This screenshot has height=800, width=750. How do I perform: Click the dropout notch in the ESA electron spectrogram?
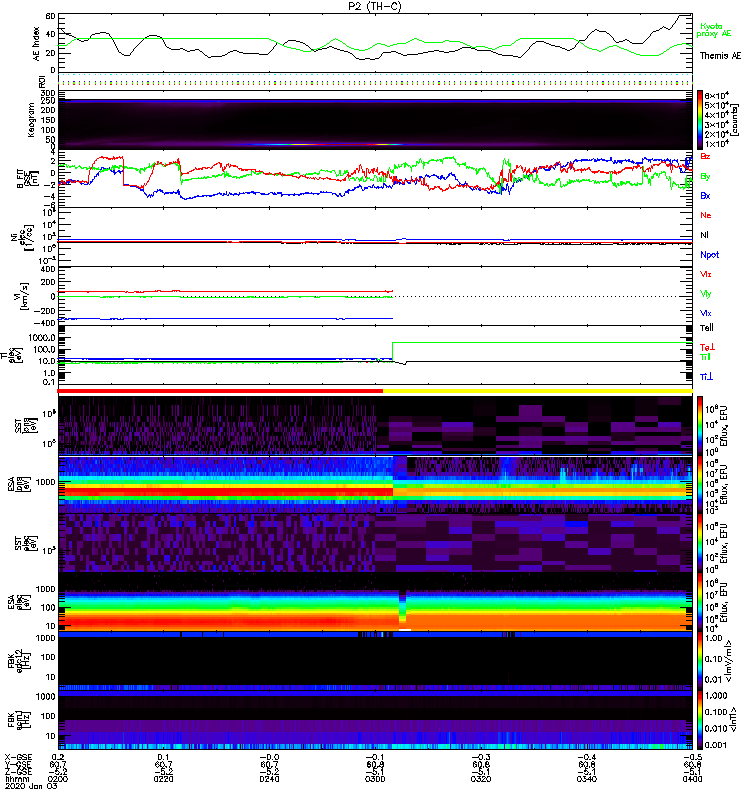point(403,610)
